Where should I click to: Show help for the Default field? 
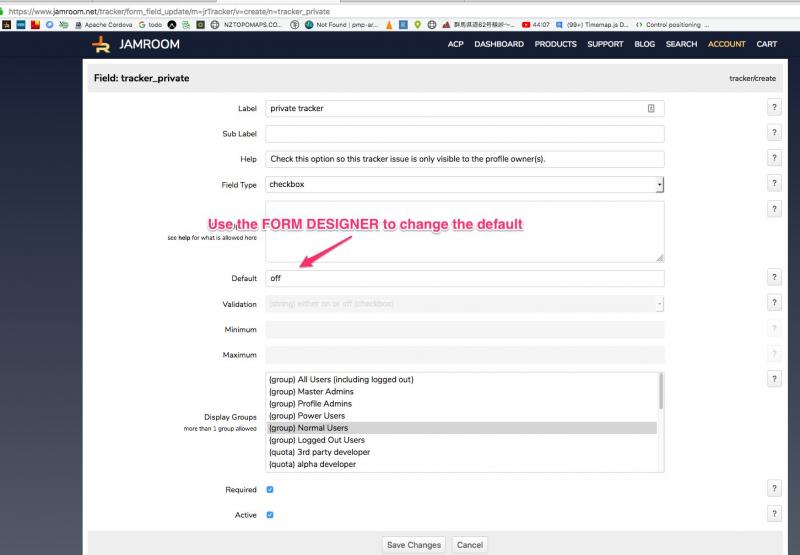774,277
